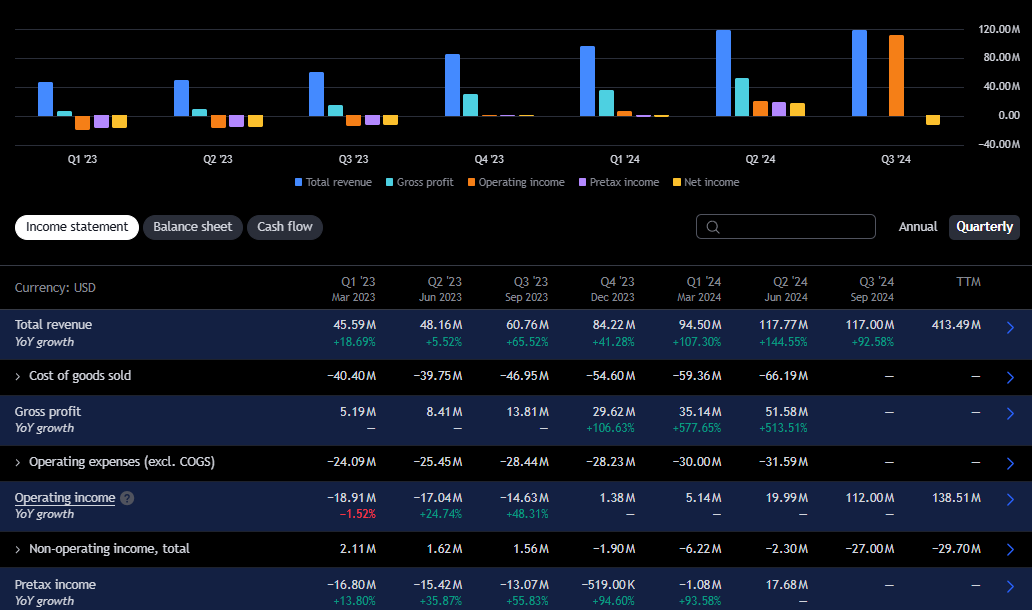The height and width of the screenshot is (610, 1032).
Task: Switch to Balance sheet tab
Action: tap(192, 227)
